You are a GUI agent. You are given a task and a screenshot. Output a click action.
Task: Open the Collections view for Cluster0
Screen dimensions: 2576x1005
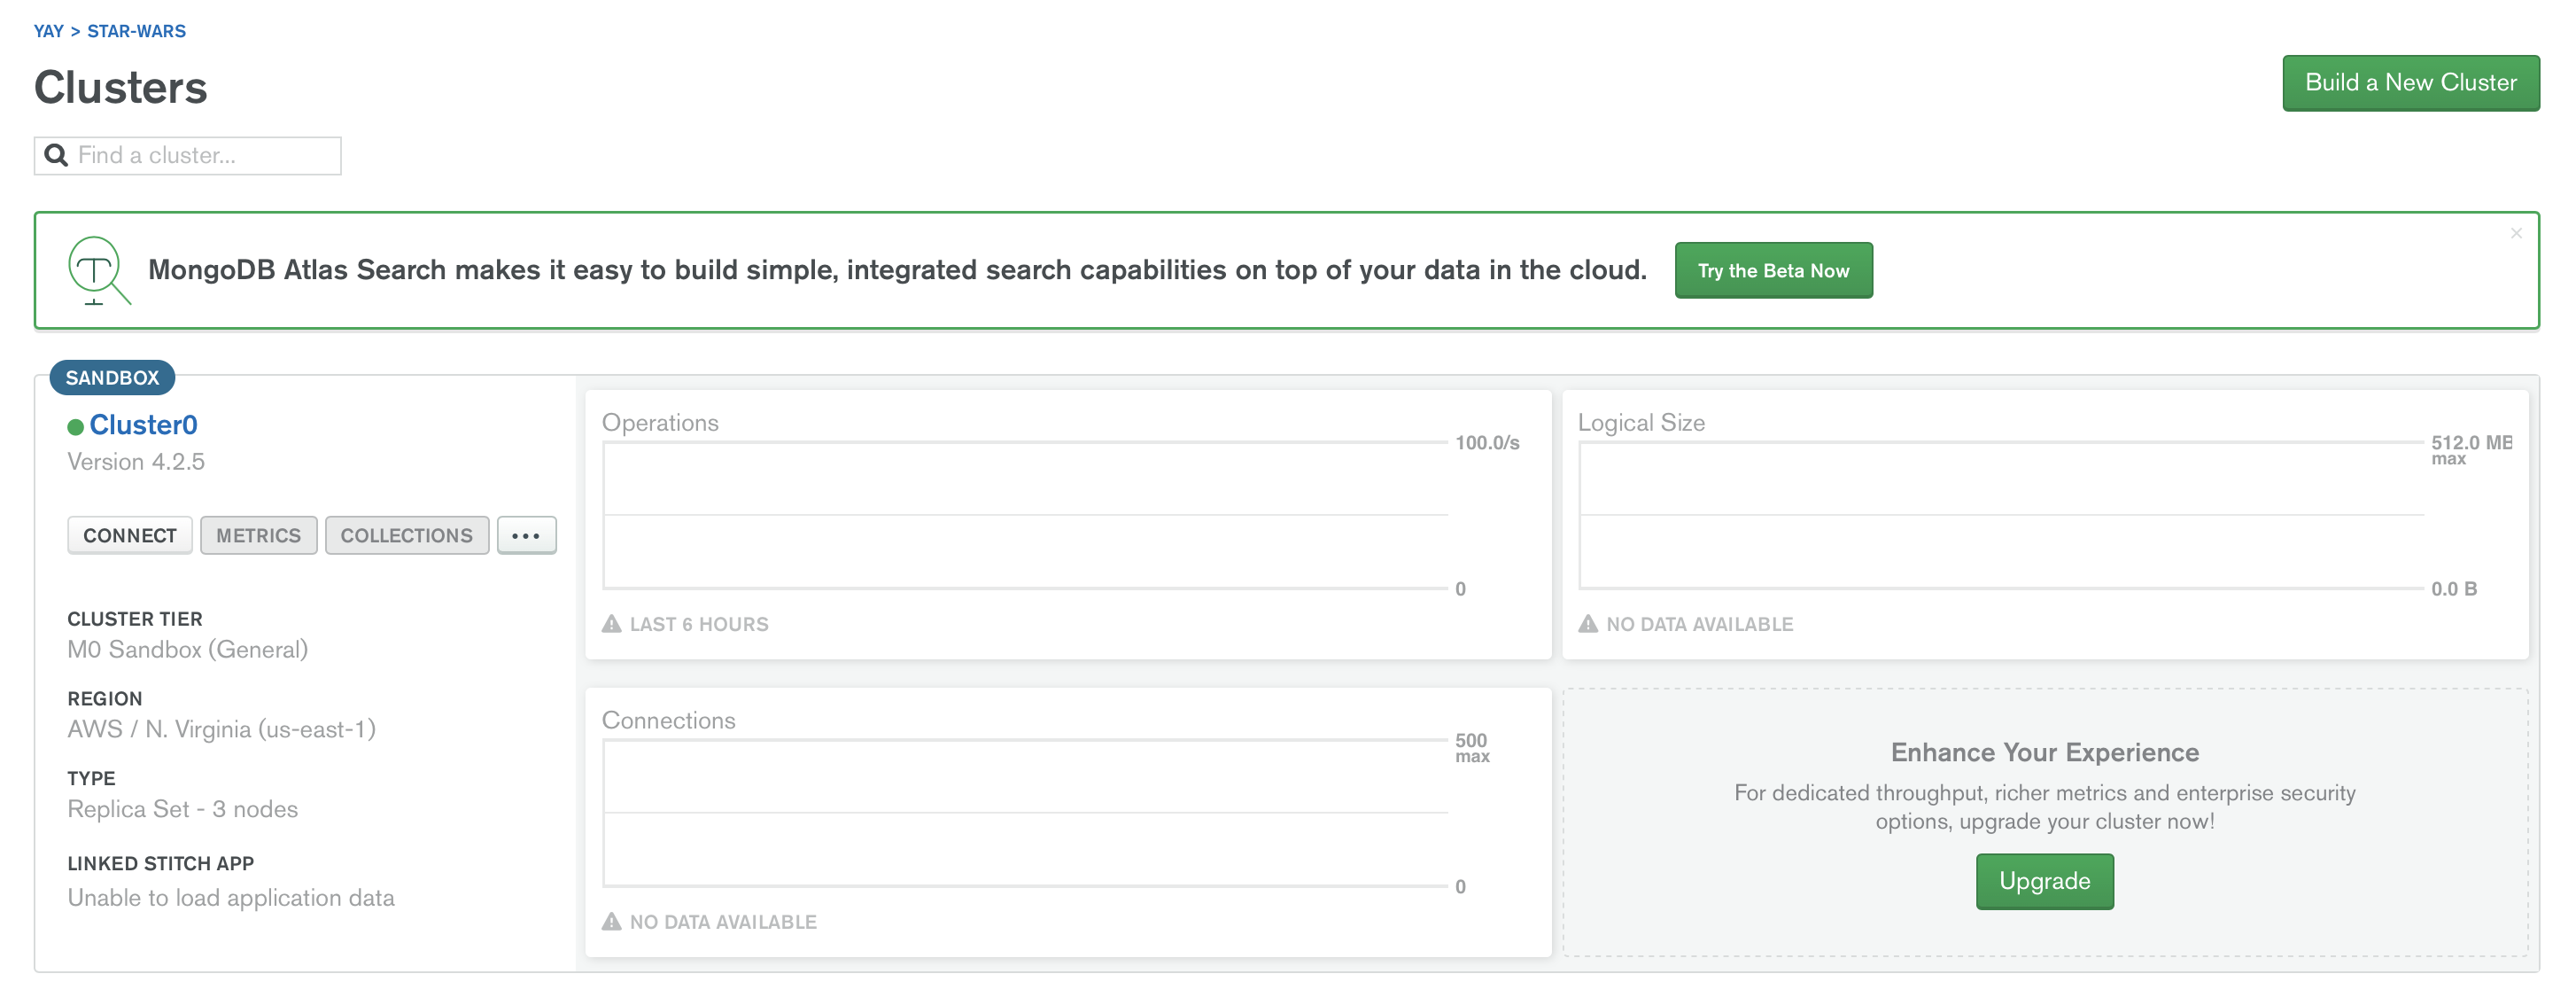tap(406, 535)
